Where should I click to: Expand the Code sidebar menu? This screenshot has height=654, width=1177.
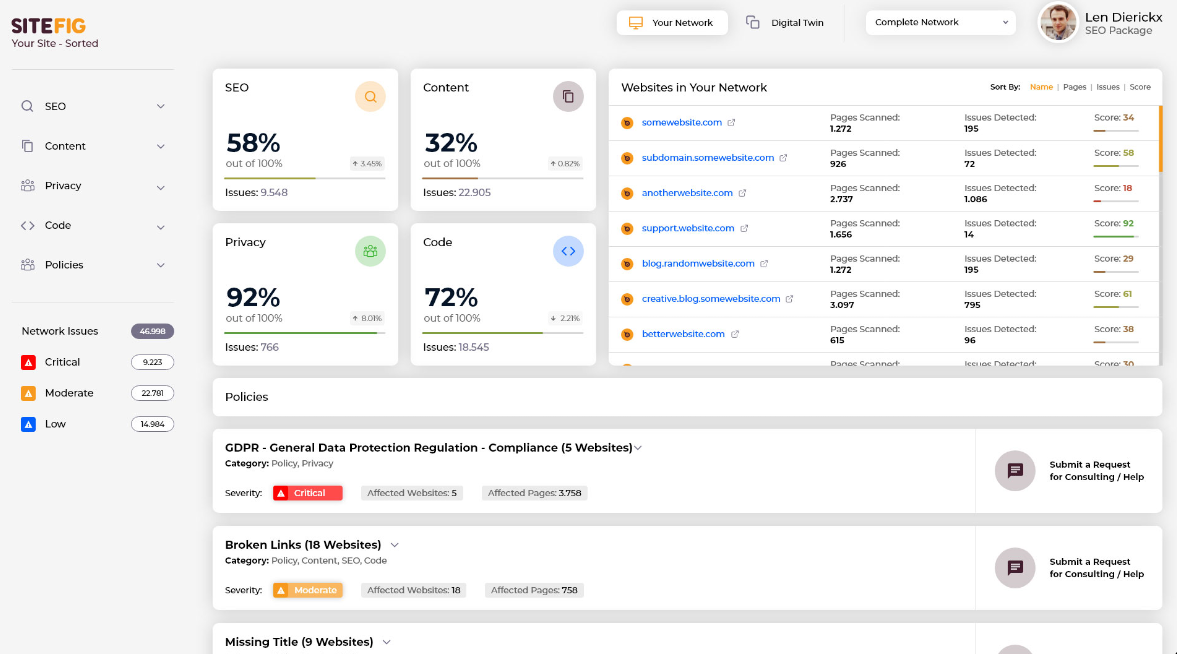pyautogui.click(x=160, y=226)
